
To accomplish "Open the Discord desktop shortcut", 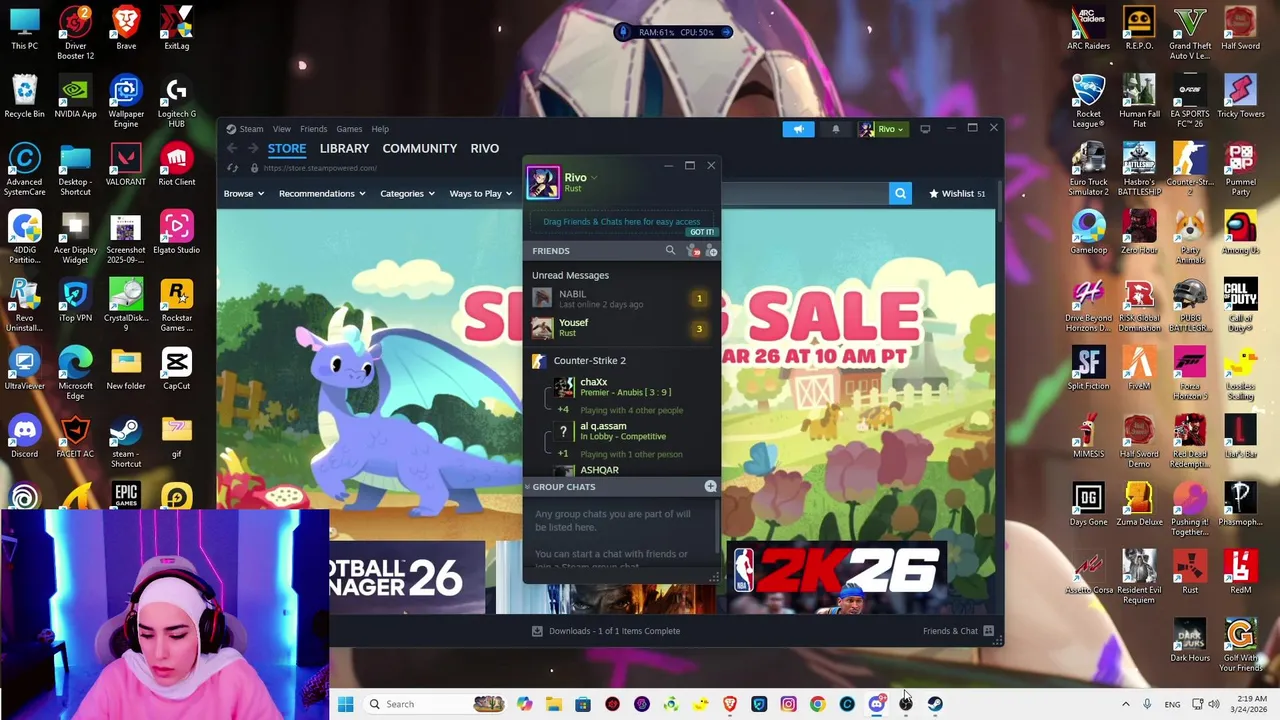I will 25,437.
